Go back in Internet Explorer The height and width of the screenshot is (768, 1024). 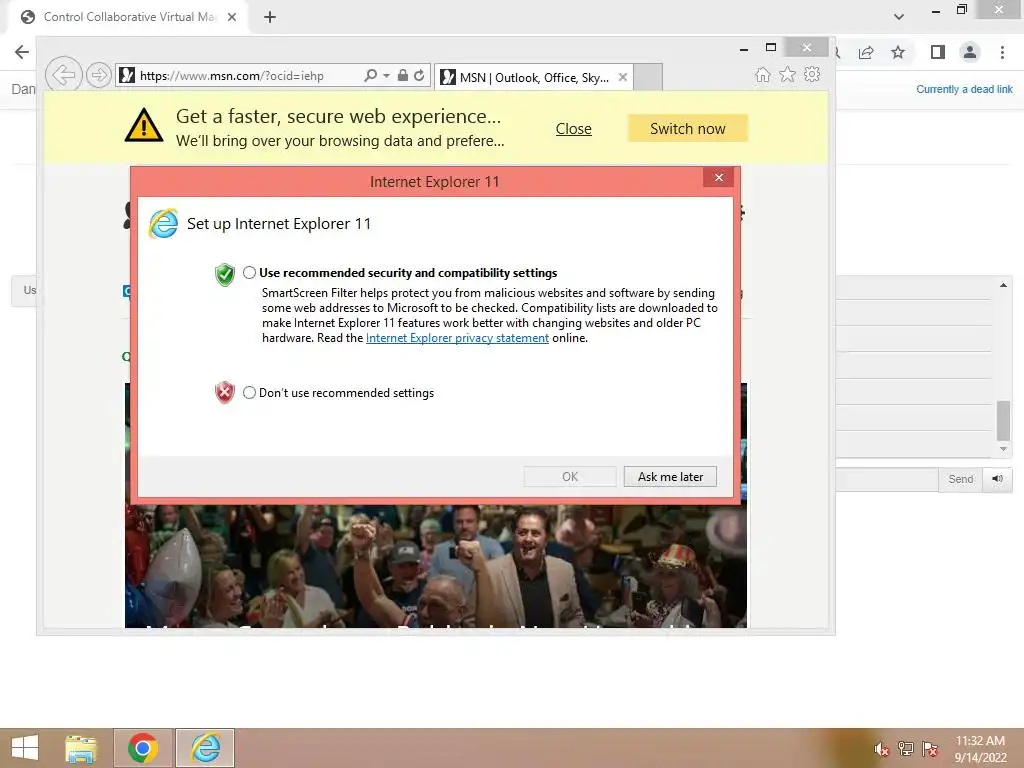63,75
